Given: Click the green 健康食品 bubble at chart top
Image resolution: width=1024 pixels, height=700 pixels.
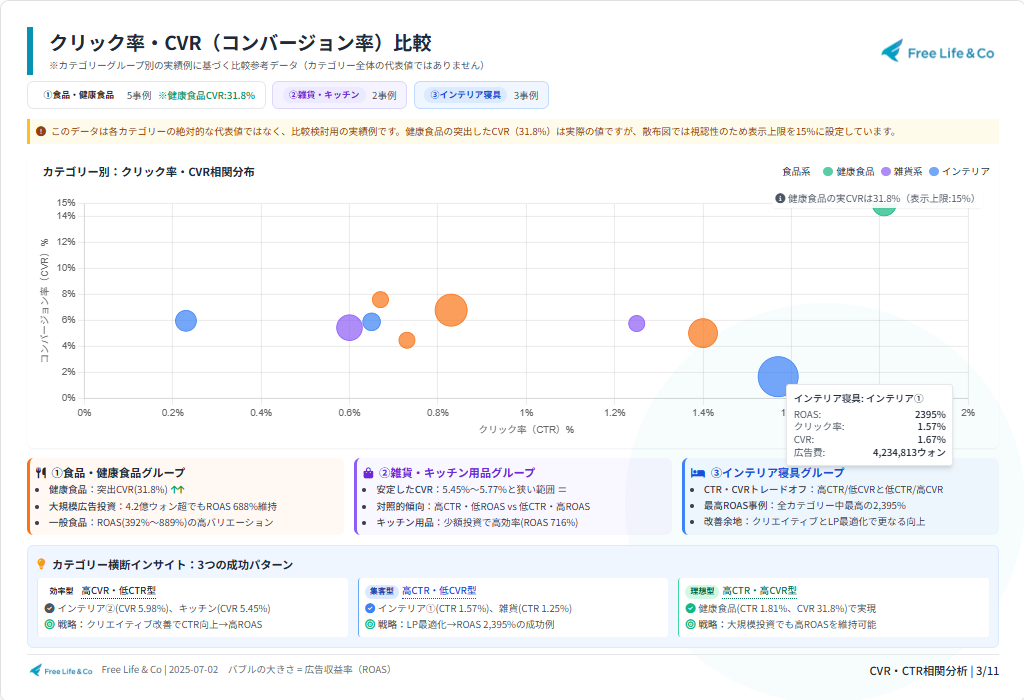Looking at the screenshot, I should point(884,206).
